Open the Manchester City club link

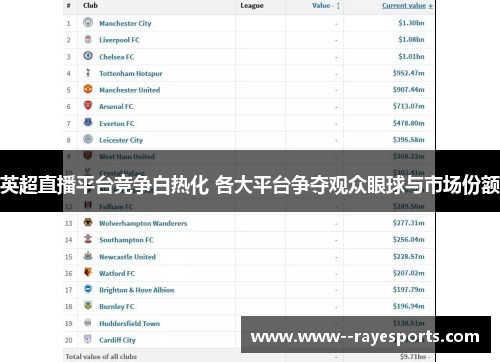point(125,23)
